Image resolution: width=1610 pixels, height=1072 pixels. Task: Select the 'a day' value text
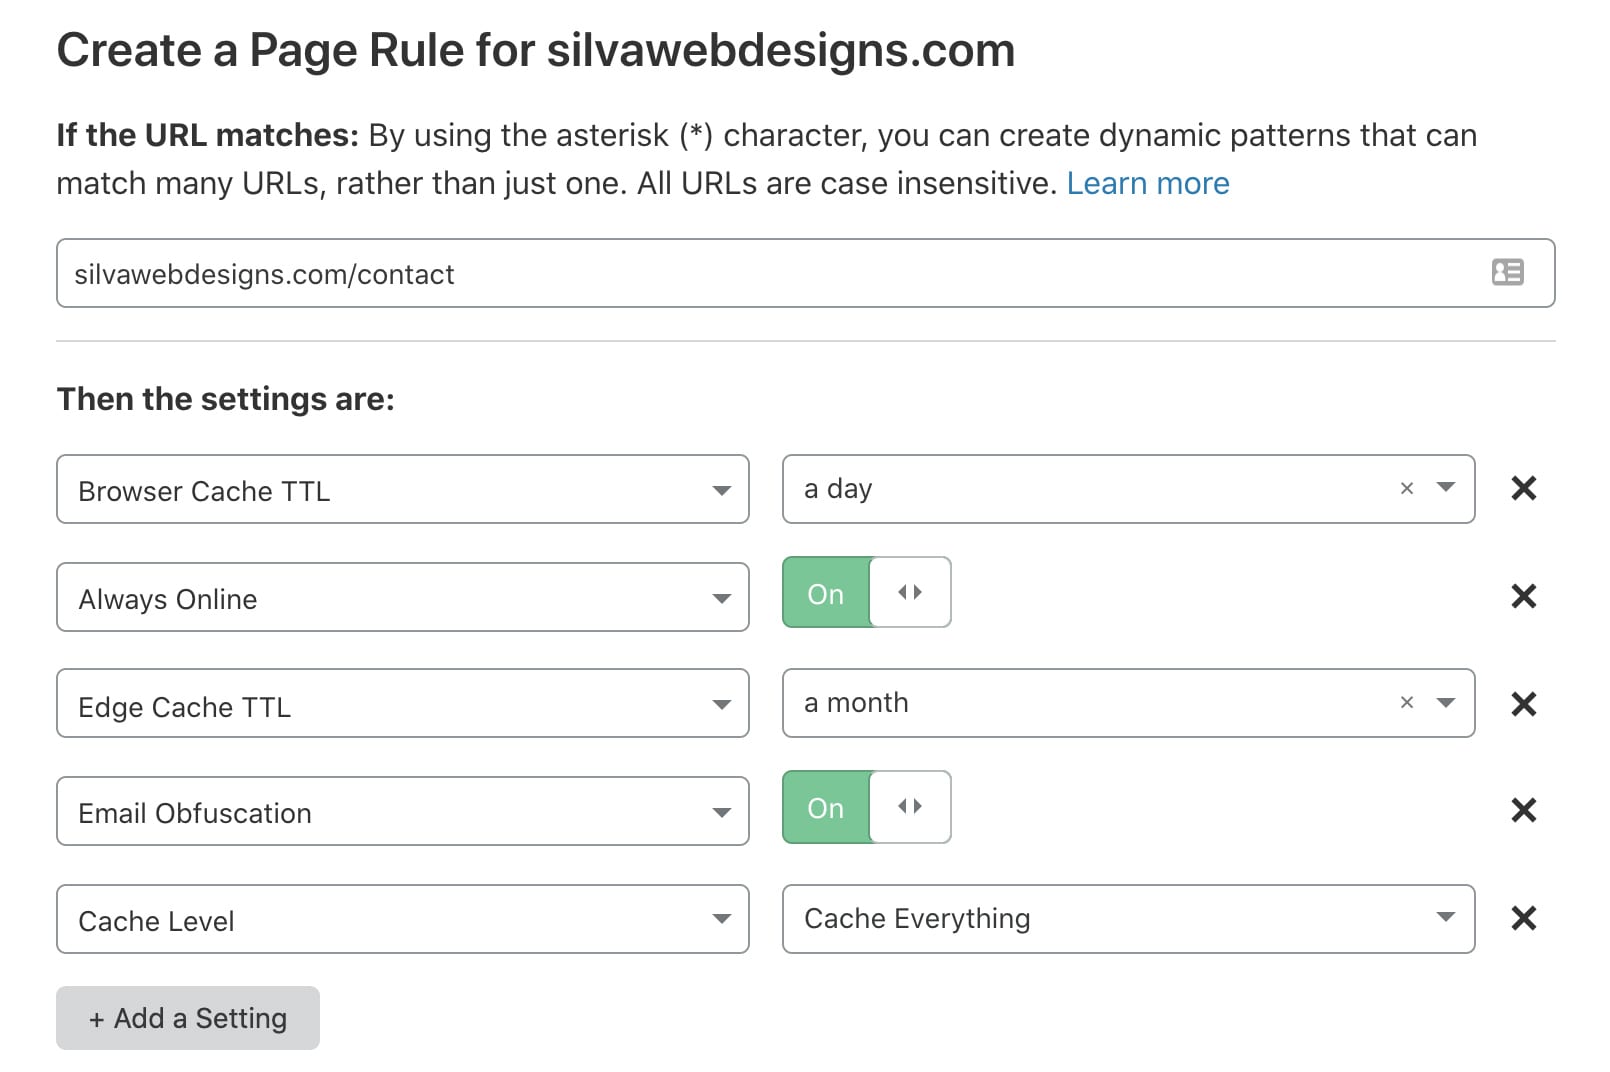click(838, 489)
